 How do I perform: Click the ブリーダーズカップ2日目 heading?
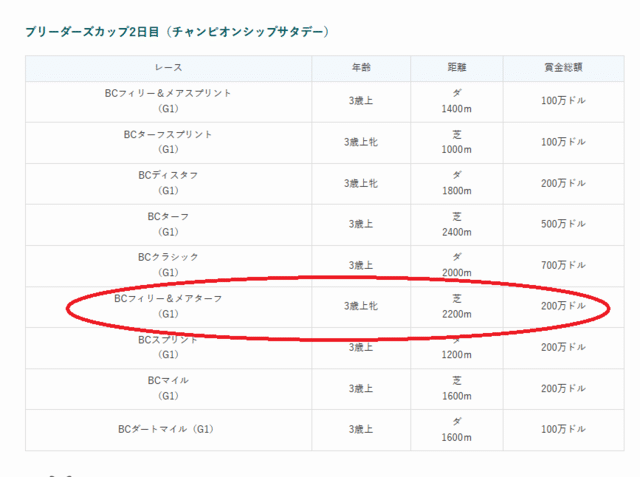click(x=177, y=32)
